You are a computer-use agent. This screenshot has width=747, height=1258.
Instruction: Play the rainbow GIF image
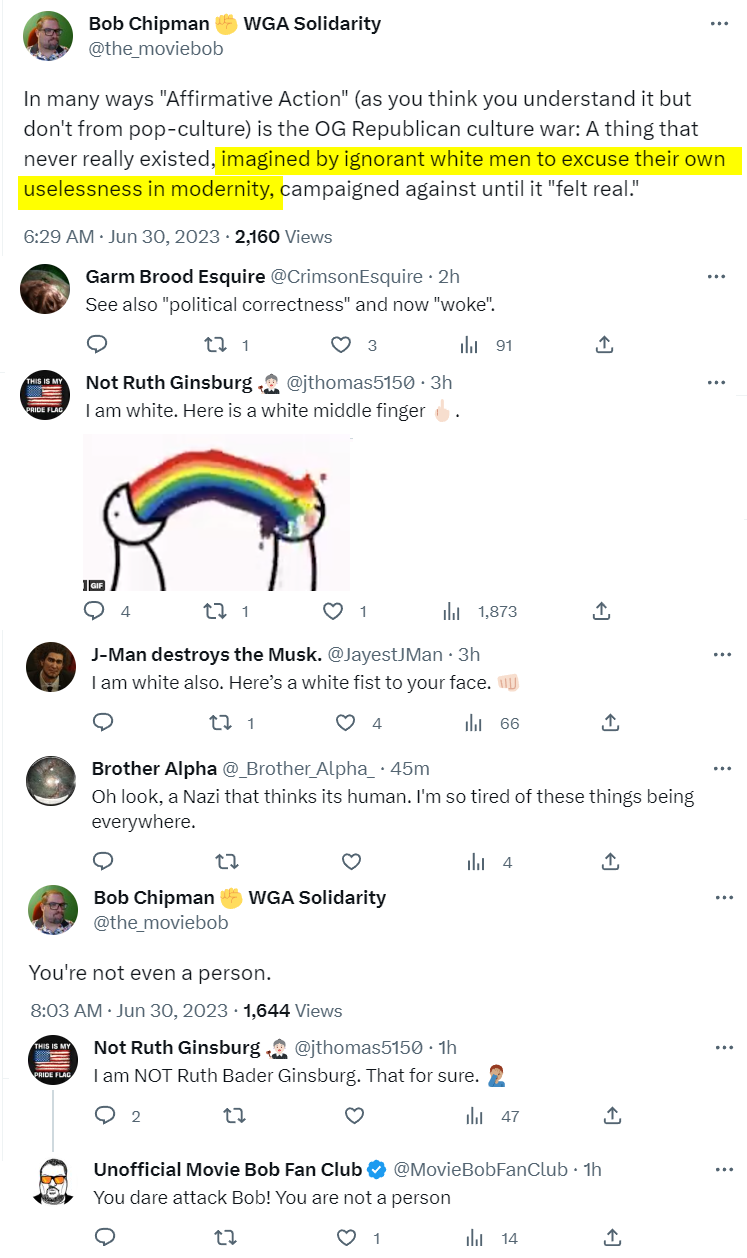click(x=216, y=513)
